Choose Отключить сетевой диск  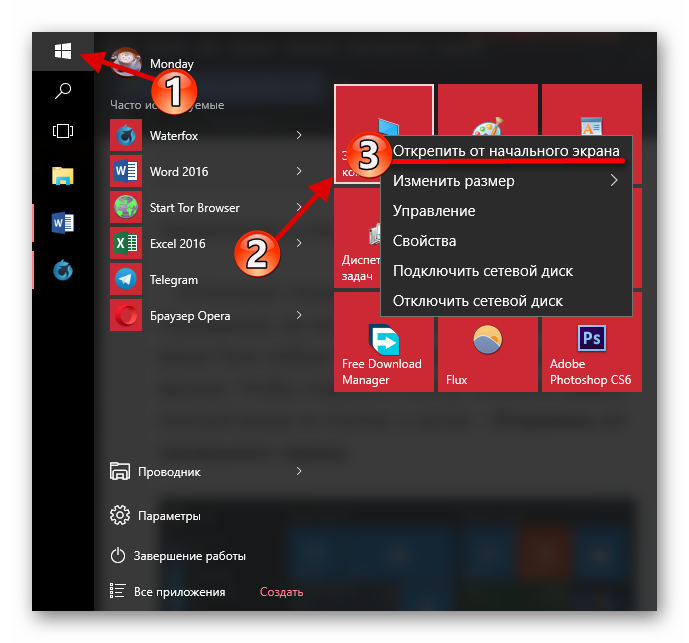pos(506,301)
